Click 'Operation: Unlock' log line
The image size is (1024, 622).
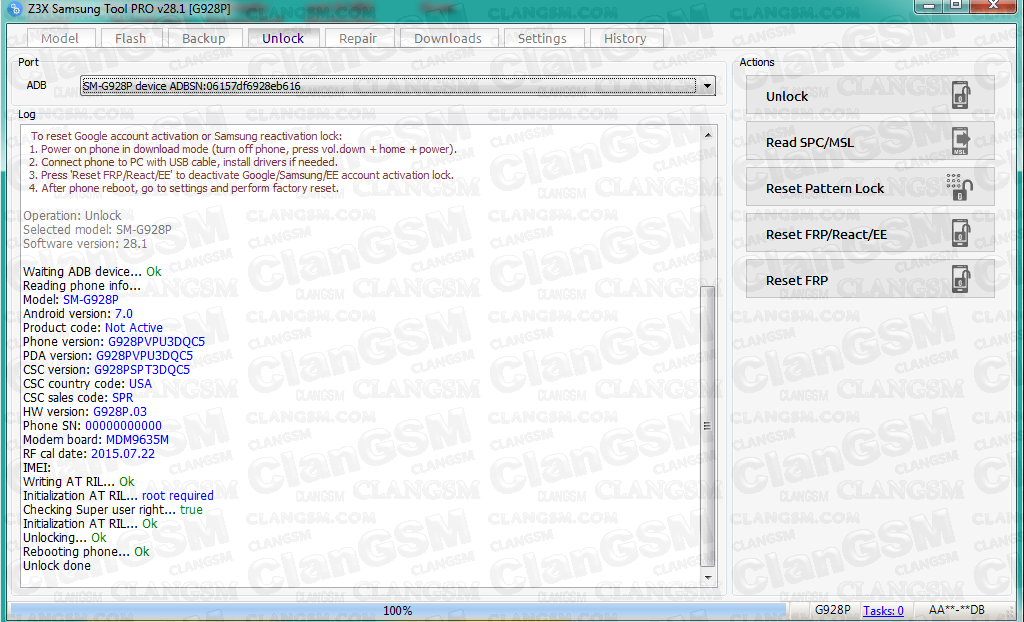[x=72, y=216]
